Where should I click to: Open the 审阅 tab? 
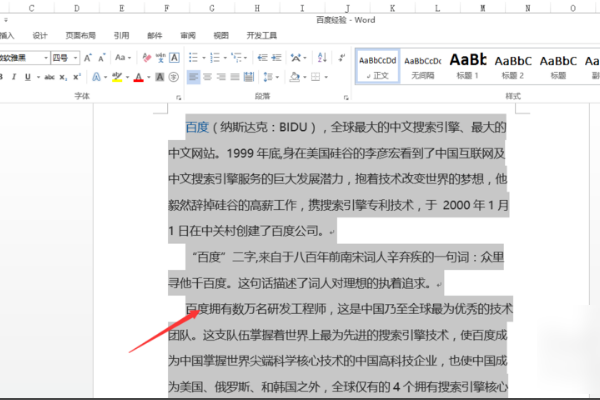coord(188,36)
